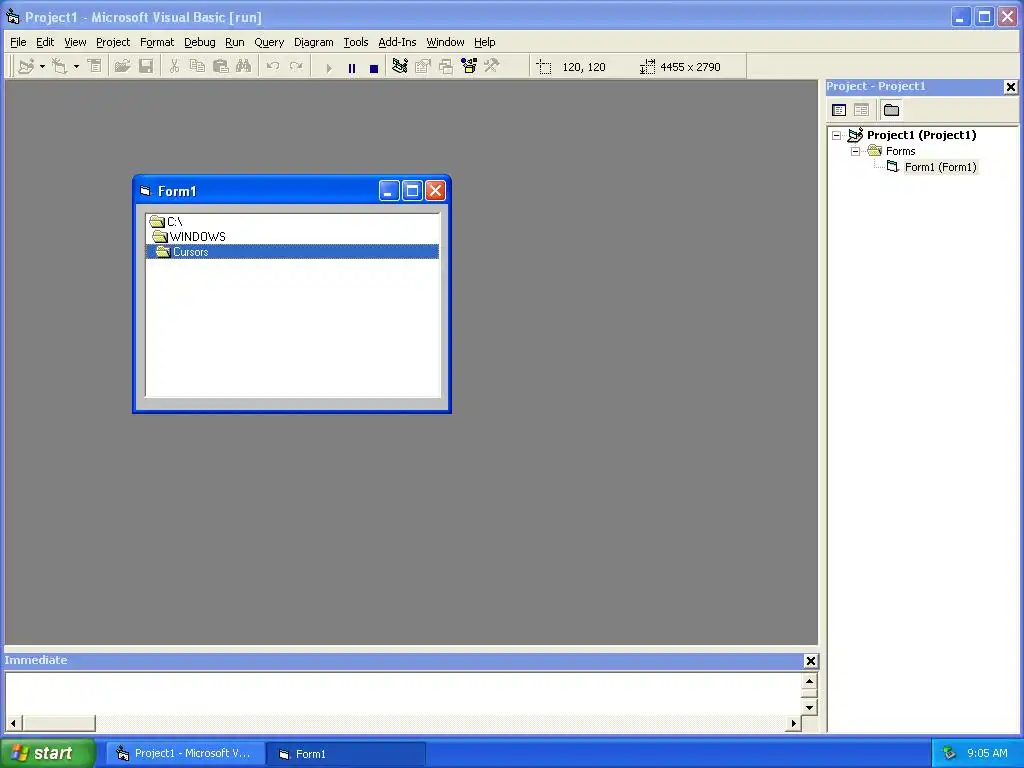This screenshot has width=1024, height=768.
Task: Select the Cursors folder in Form1 list
Action: tap(292, 251)
